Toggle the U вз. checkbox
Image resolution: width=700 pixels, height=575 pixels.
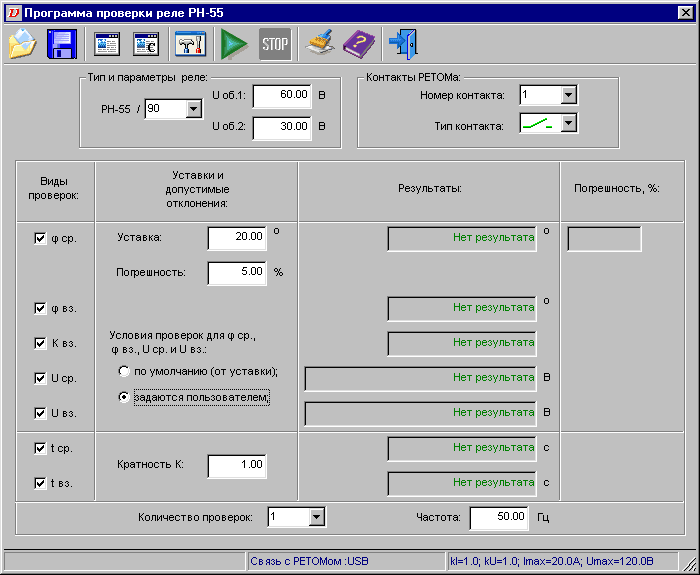tap(40, 413)
